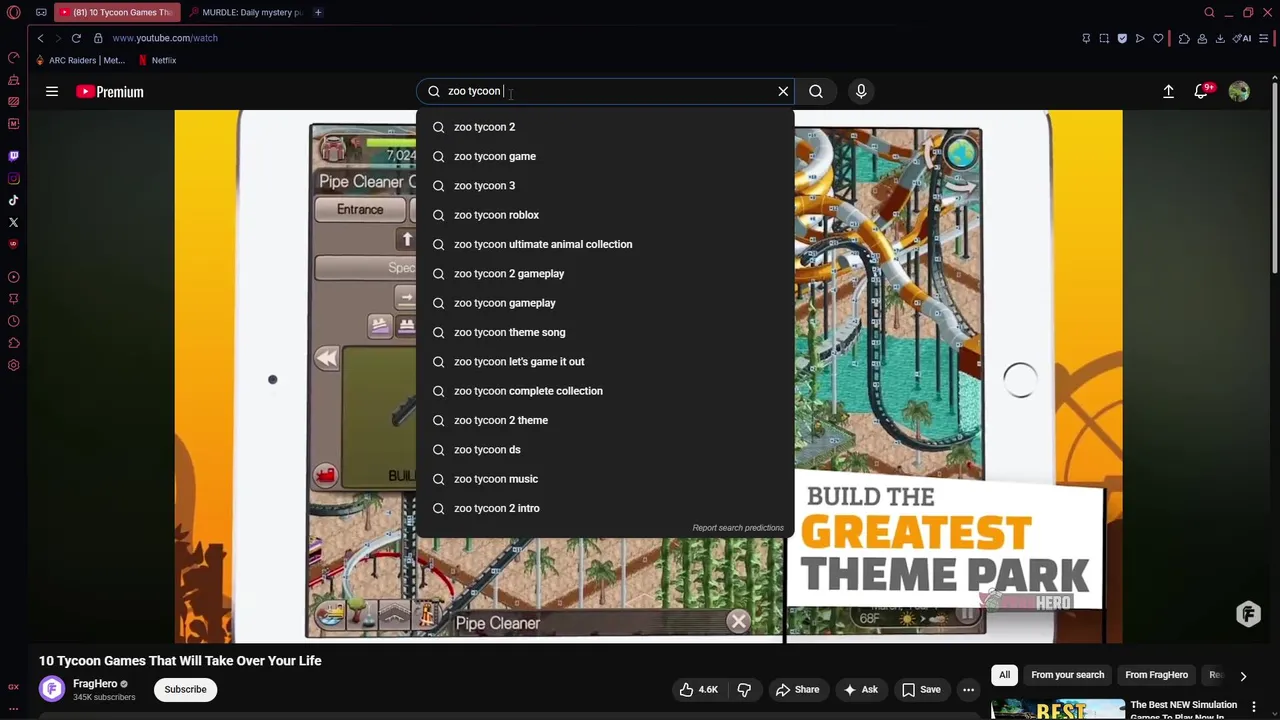Screen dimensions: 1280x720
Task: Reload the YouTube page
Action: 76,38
